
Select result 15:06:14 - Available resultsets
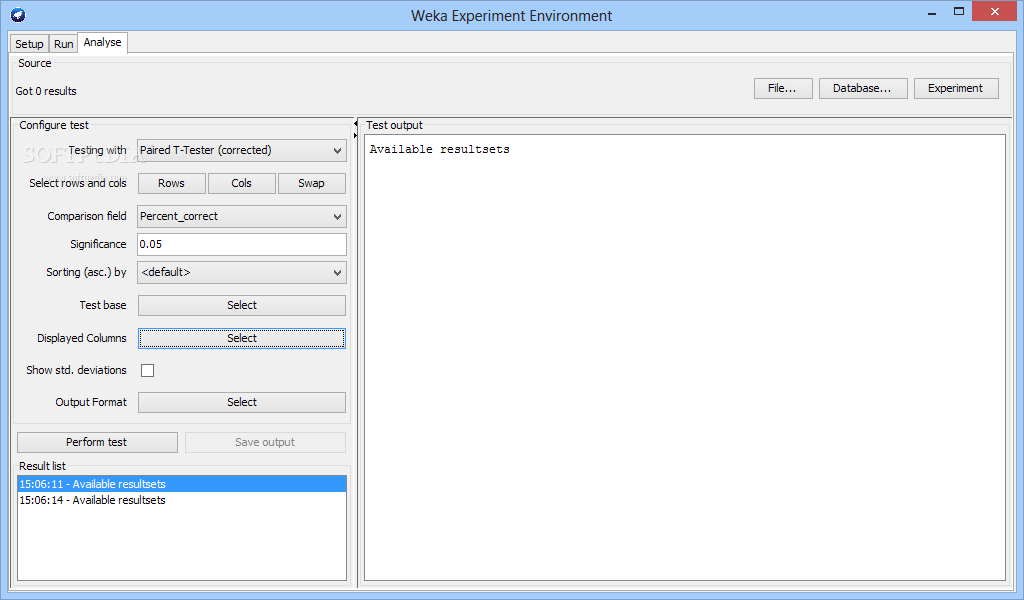point(182,500)
